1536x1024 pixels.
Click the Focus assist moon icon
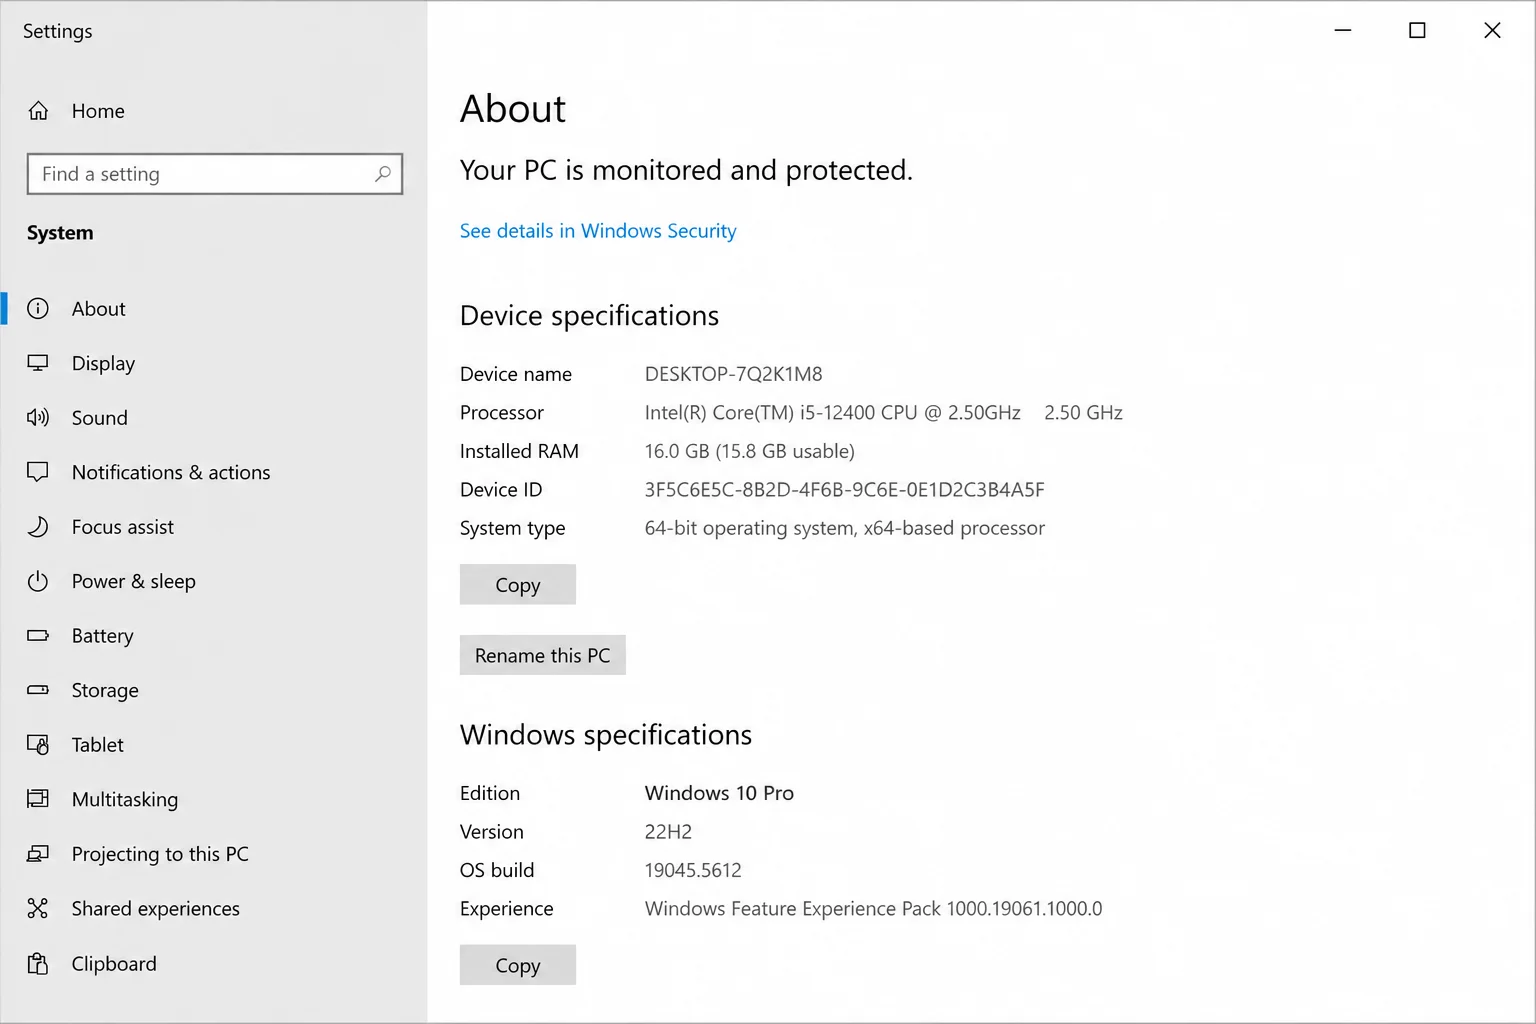[38, 527]
